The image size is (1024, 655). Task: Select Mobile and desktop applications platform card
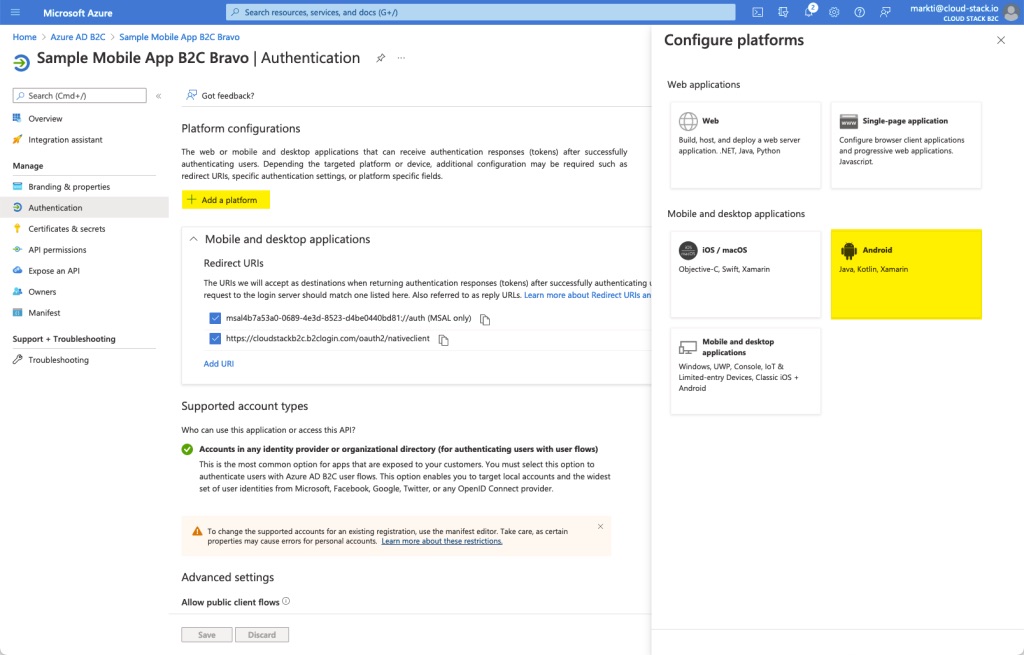click(x=745, y=371)
